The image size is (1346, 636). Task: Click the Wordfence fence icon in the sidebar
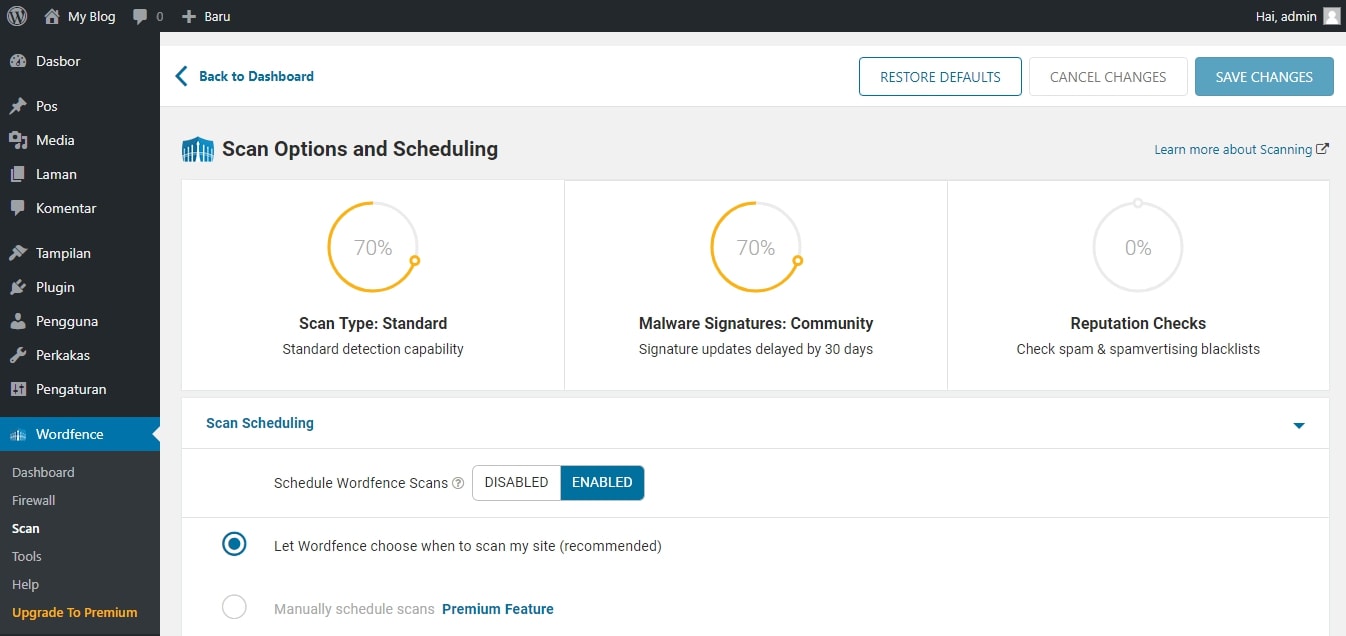pos(18,435)
